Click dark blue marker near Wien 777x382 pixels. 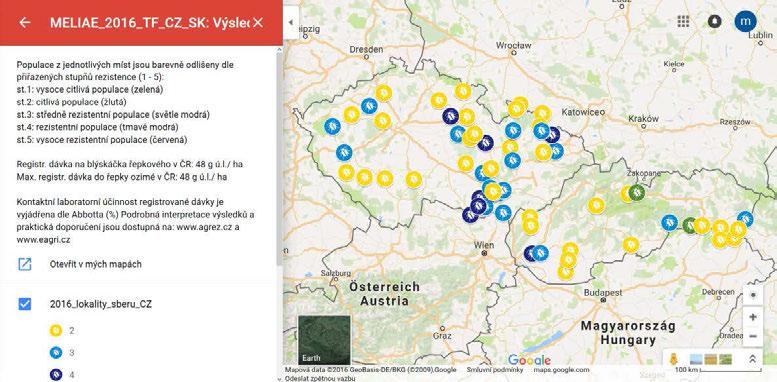click(x=530, y=253)
